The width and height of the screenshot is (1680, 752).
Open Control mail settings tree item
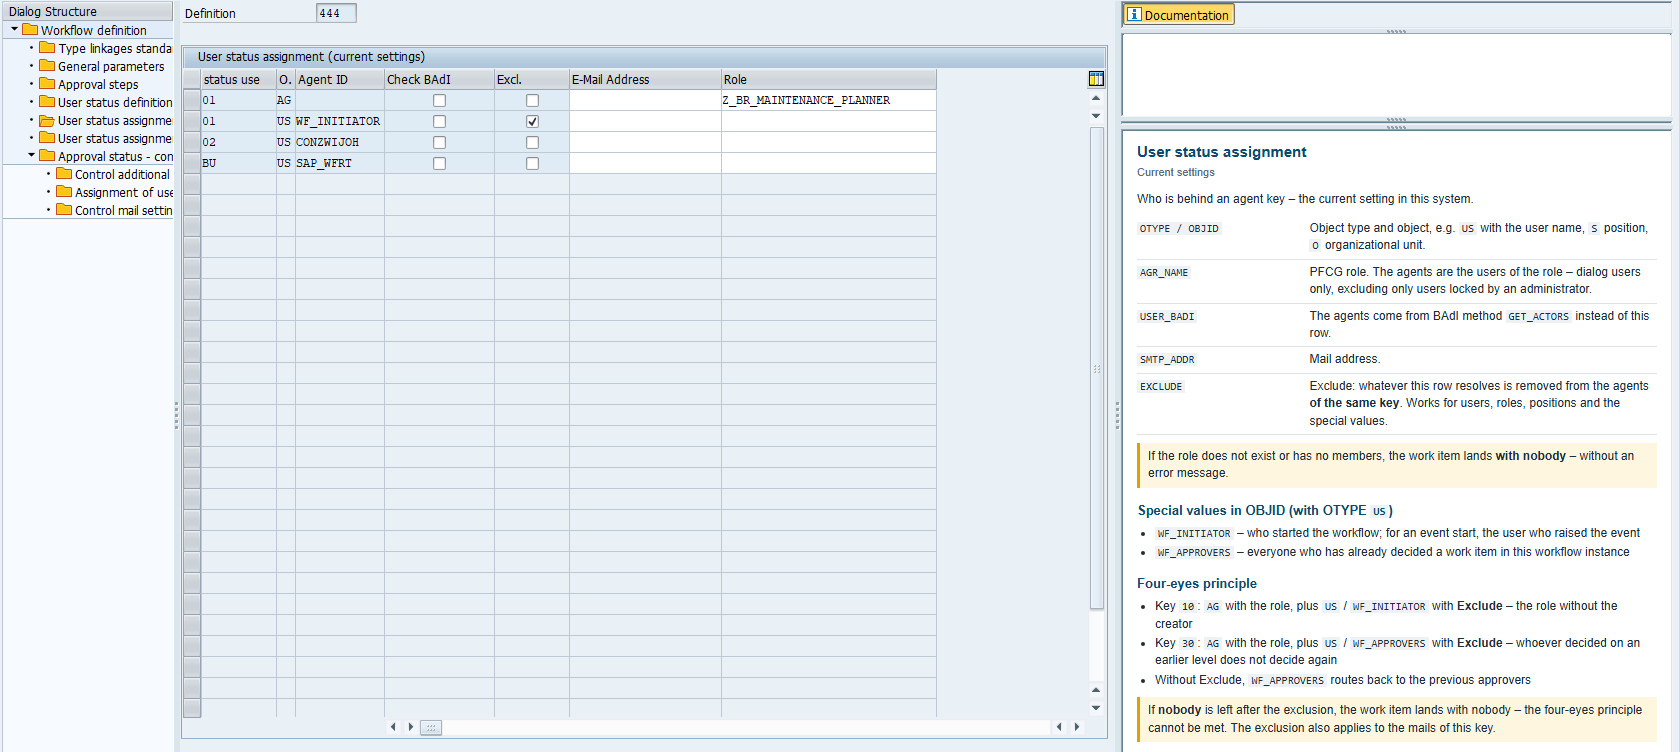tap(123, 210)
